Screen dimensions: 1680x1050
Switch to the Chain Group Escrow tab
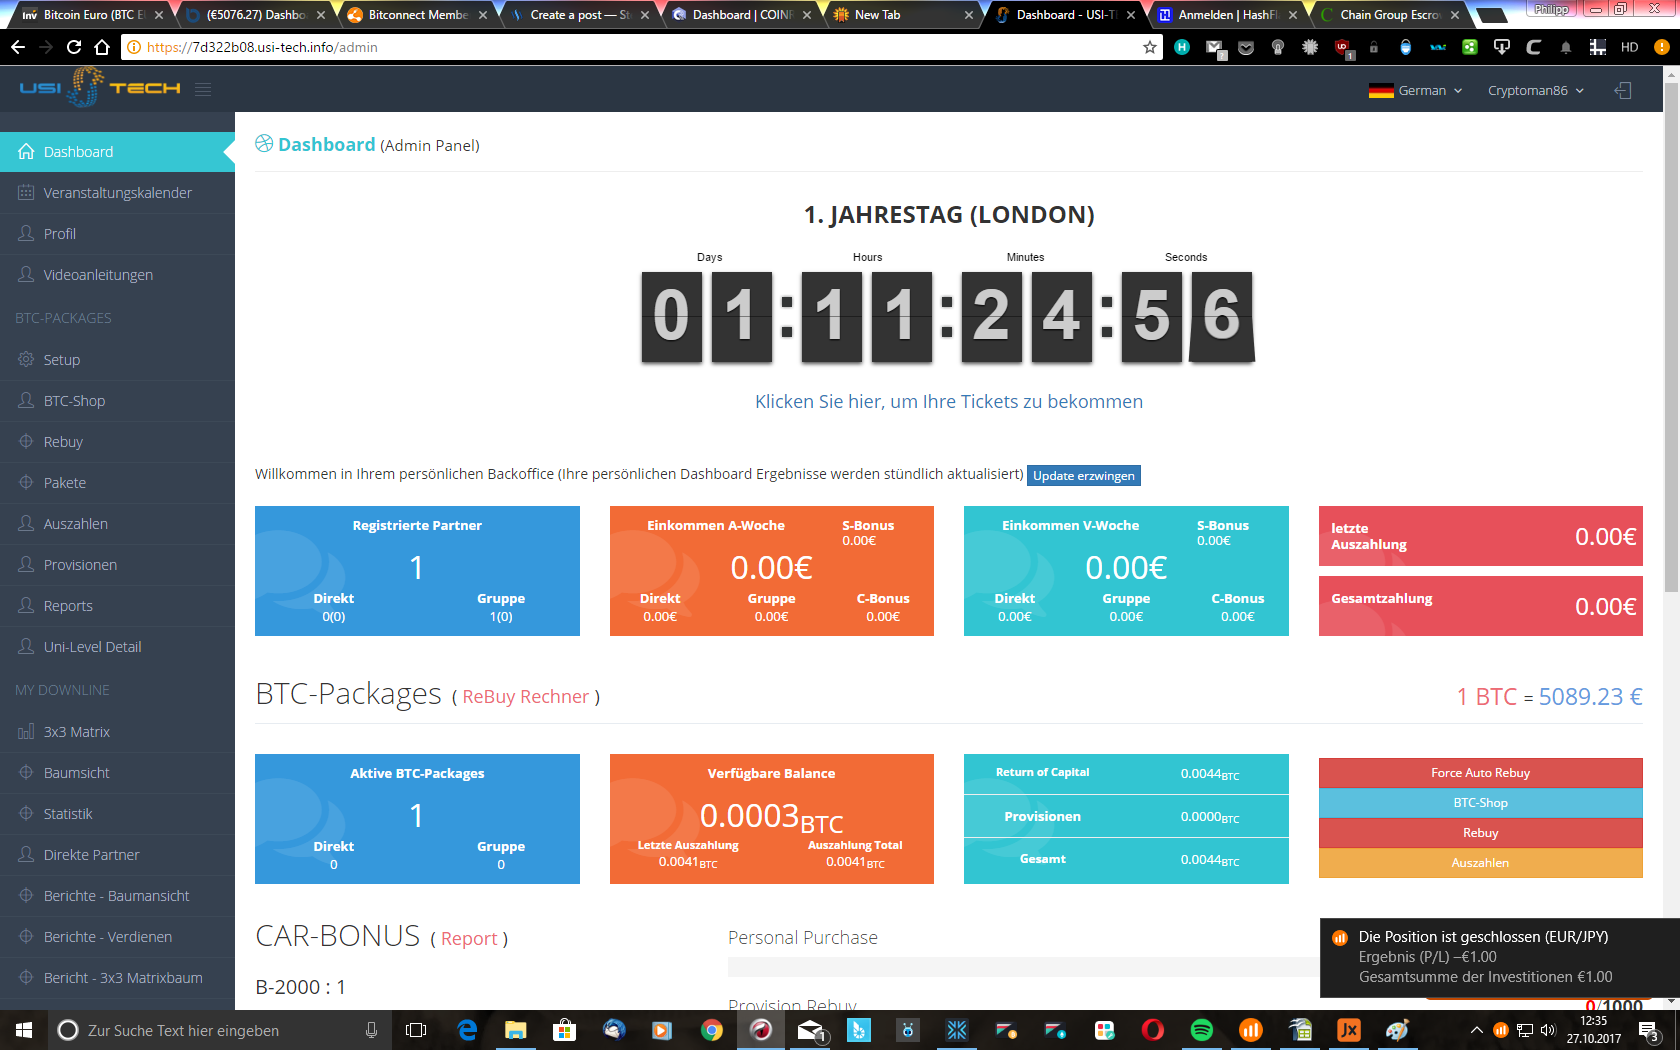click(1389, 15)
